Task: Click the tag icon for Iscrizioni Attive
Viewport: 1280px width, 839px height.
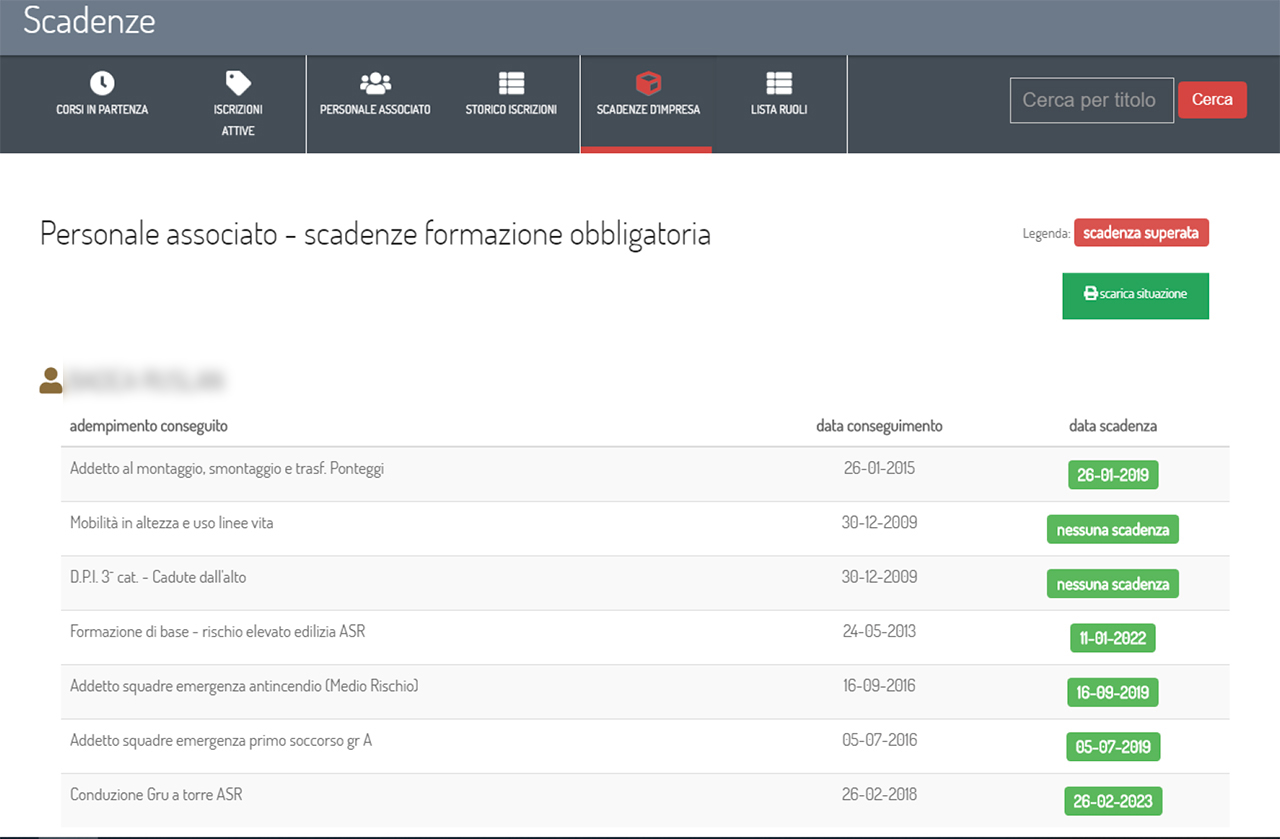Action: click(238, 83)
